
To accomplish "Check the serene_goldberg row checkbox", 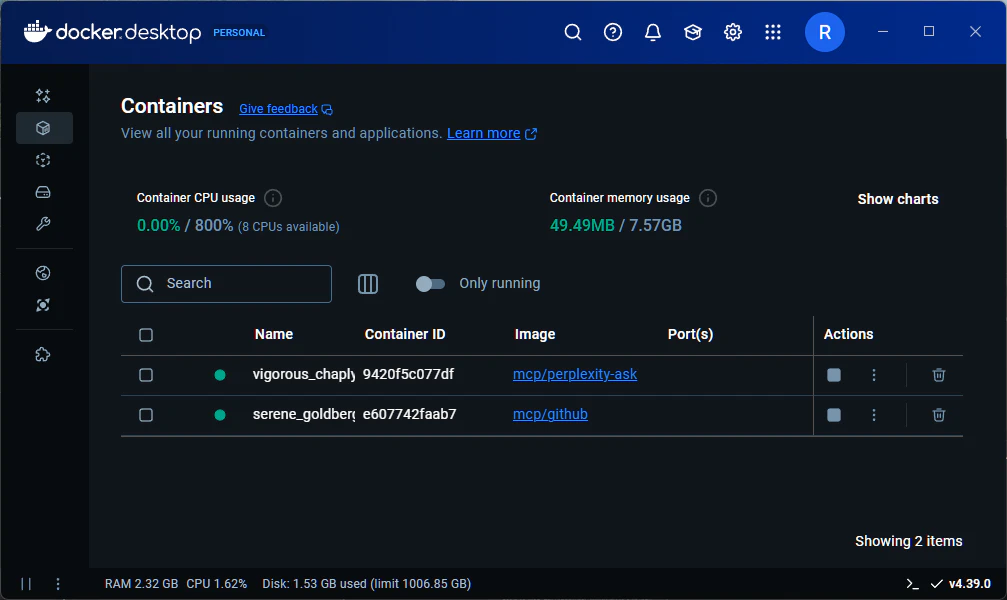I will point(146,415).
